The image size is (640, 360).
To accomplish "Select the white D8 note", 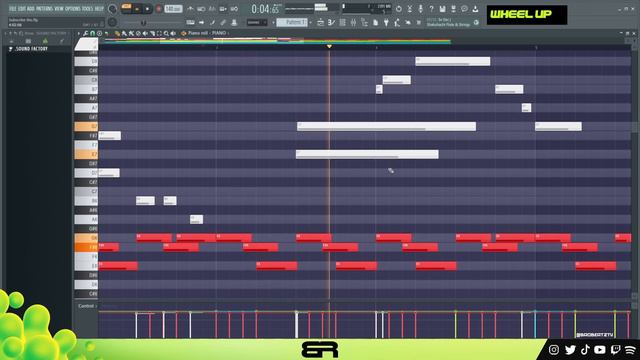I will [x=453, y=61].
